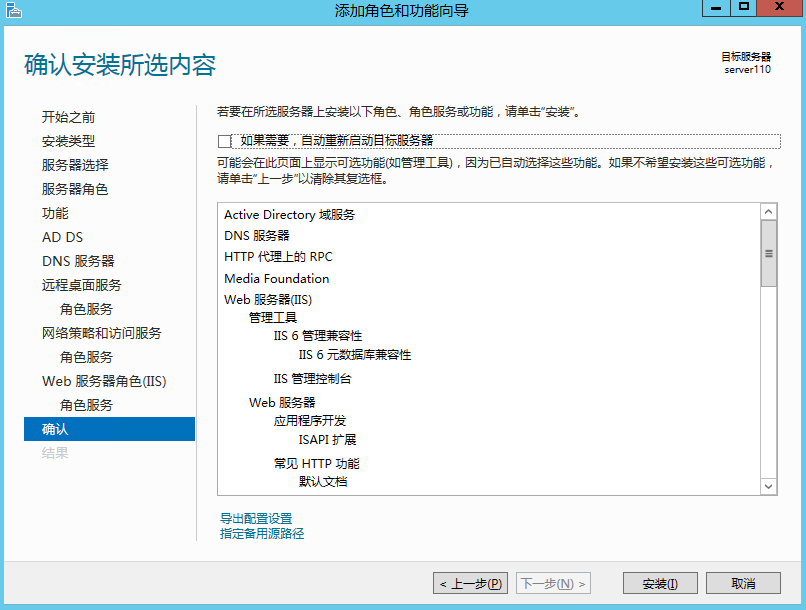Image resolution: width=806 pixels, height=610 pixels.
Task: Open the 开始之前 step
Action: click(x=68, y=117)
